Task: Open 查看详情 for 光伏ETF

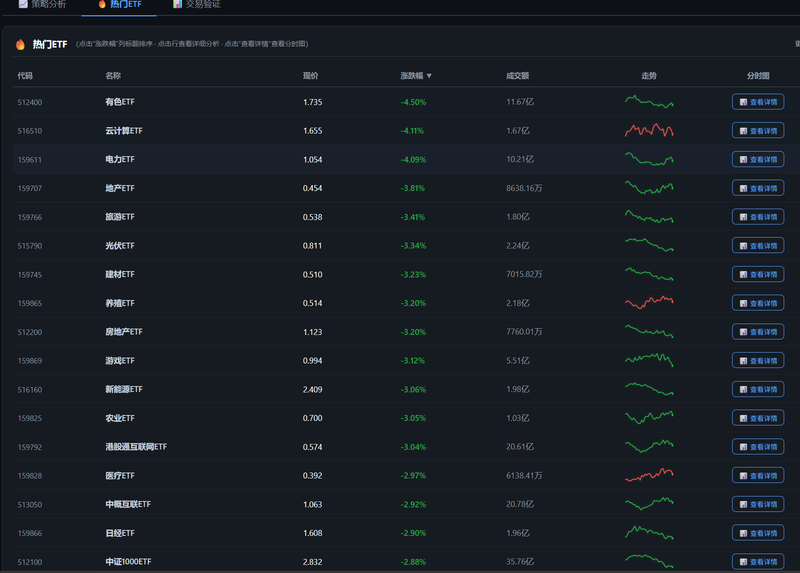Action: click(x=758, y=245)
